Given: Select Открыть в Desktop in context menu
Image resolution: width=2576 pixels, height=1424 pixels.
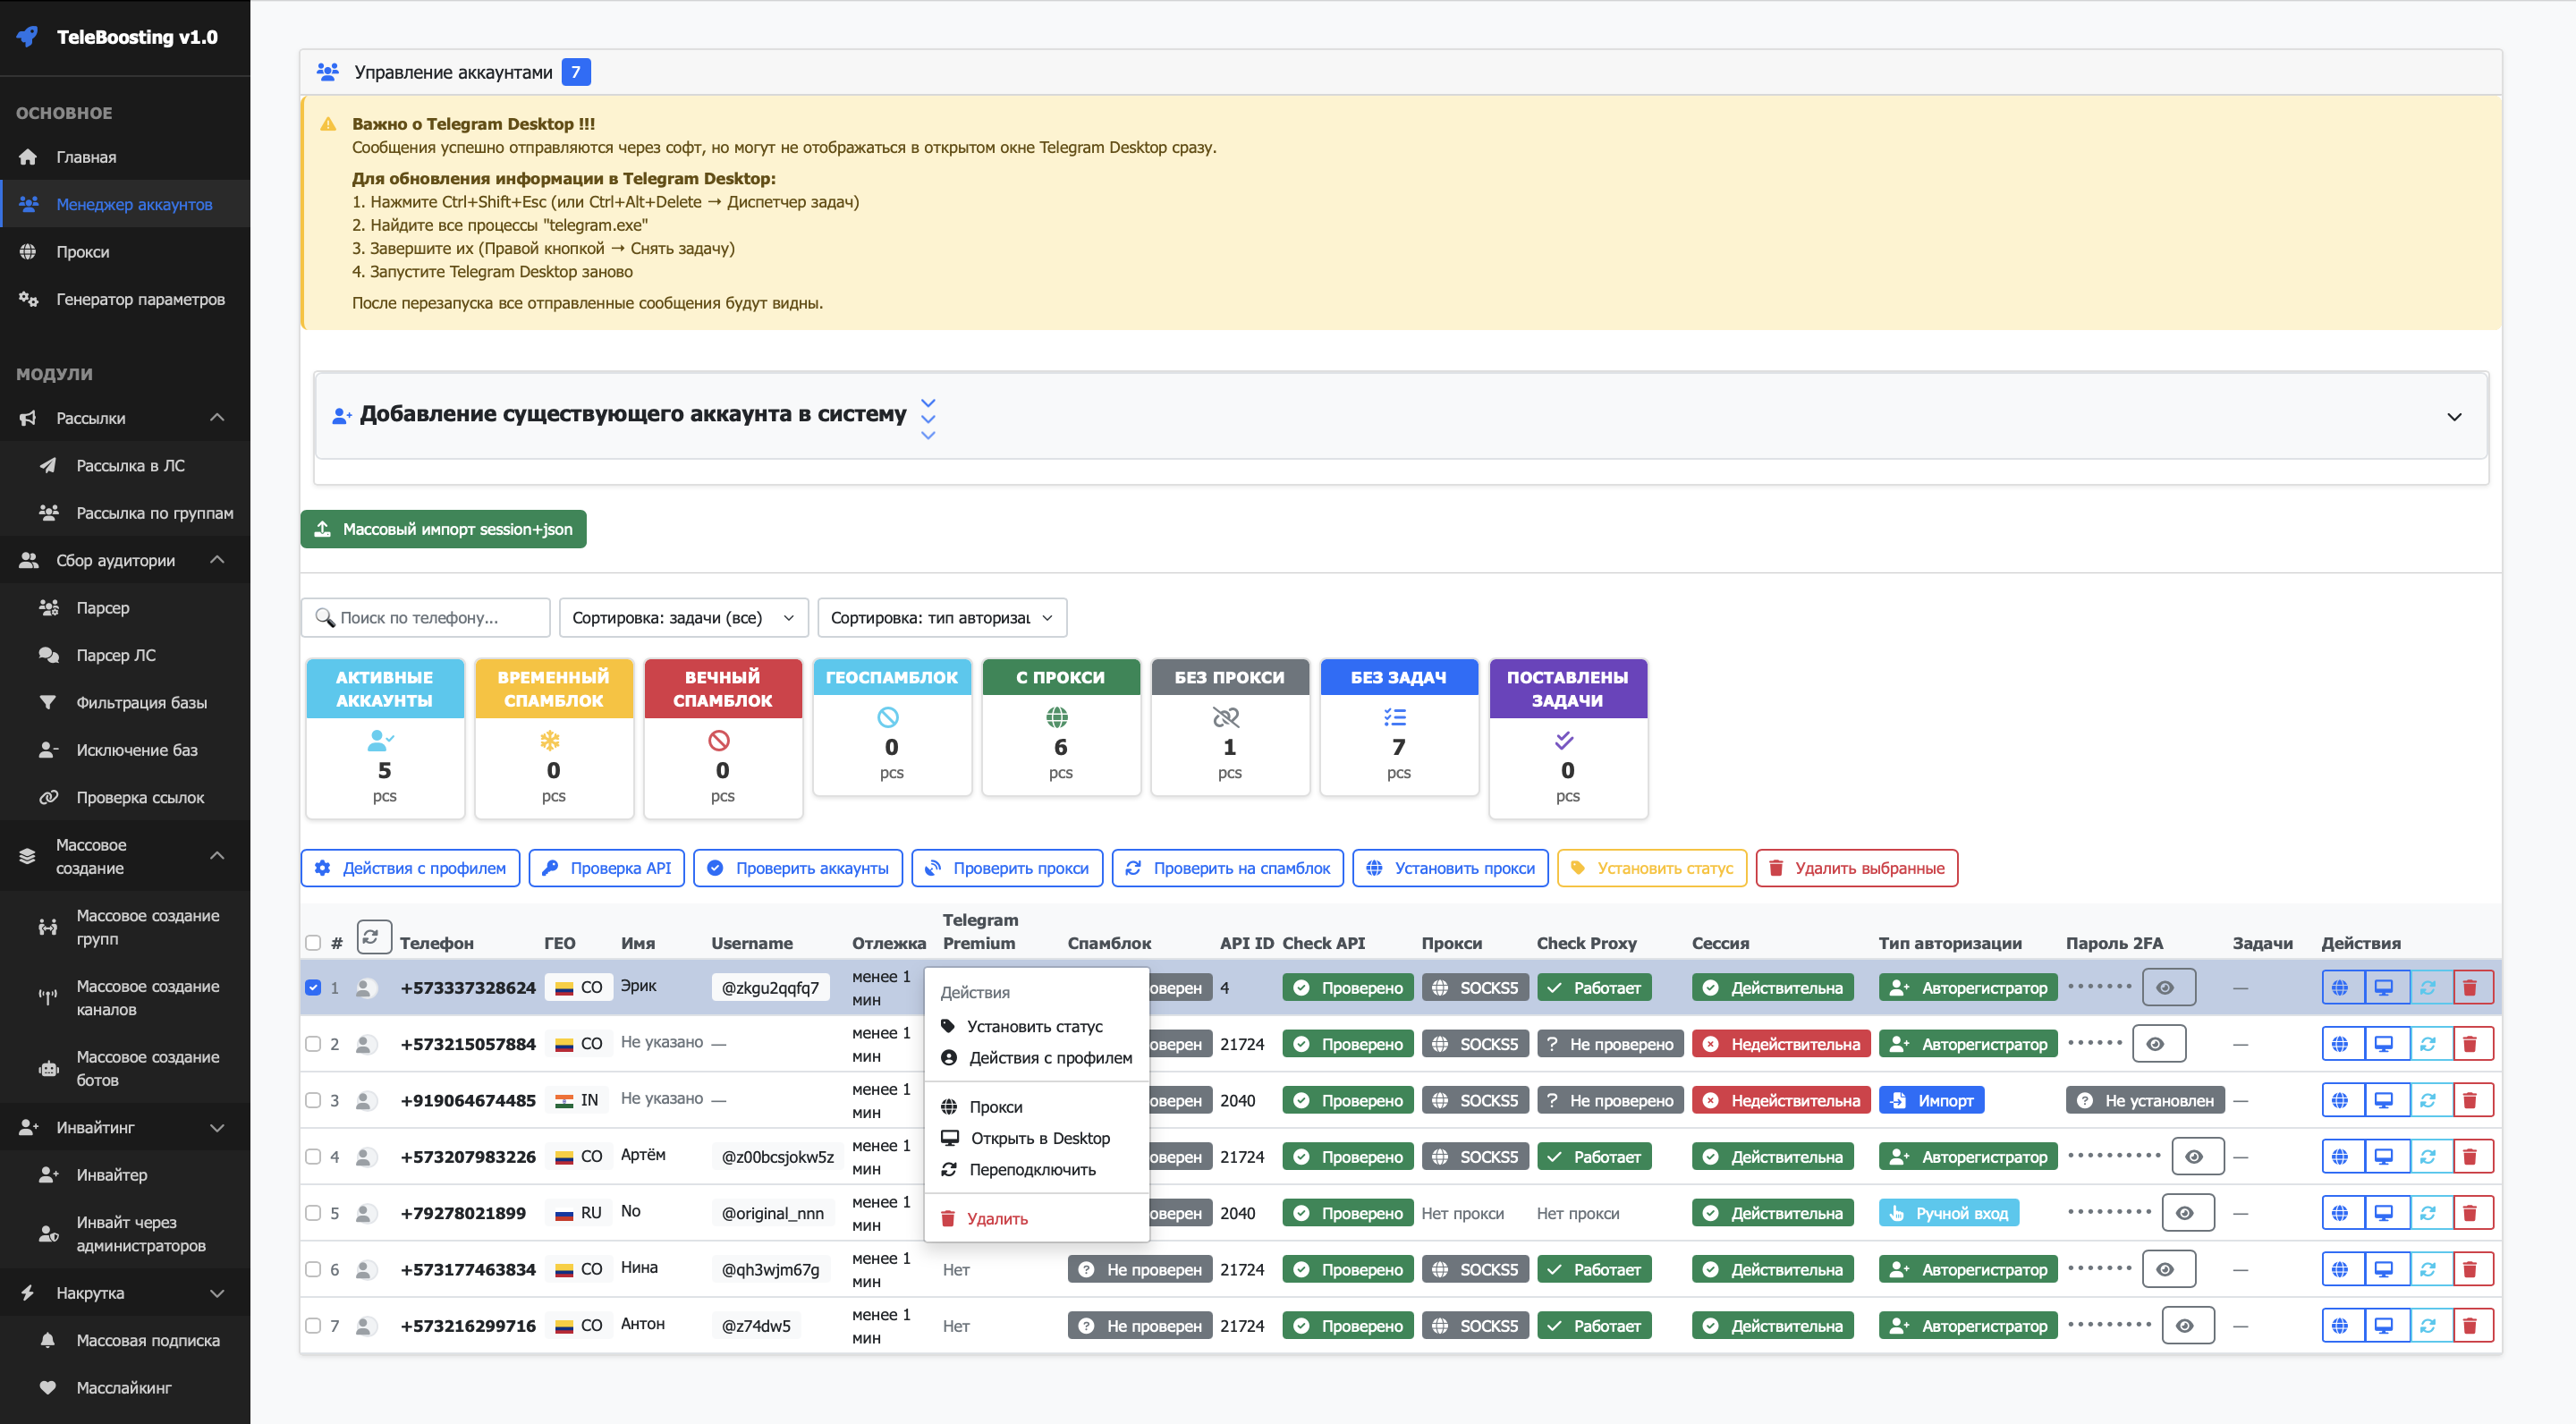Looking at the screenshot, I should (1039, 1138).
